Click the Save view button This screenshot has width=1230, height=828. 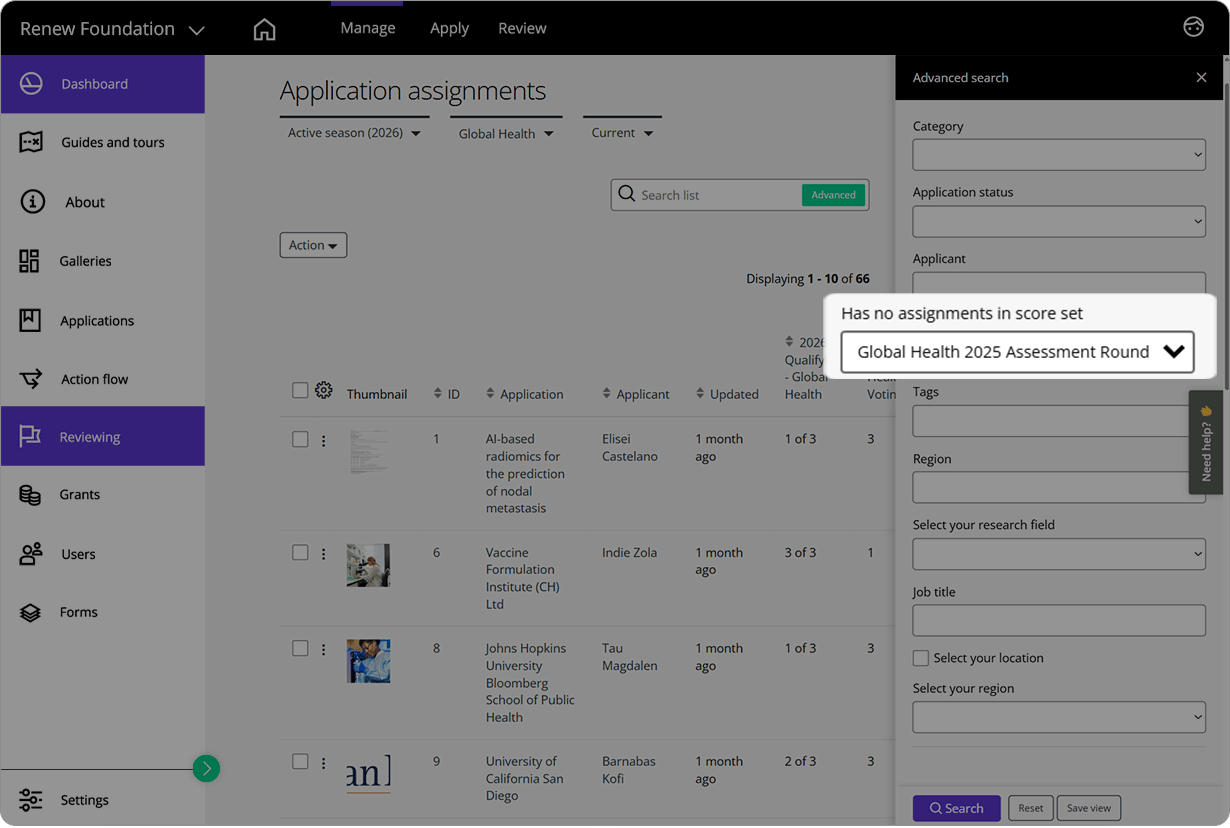1089,808
